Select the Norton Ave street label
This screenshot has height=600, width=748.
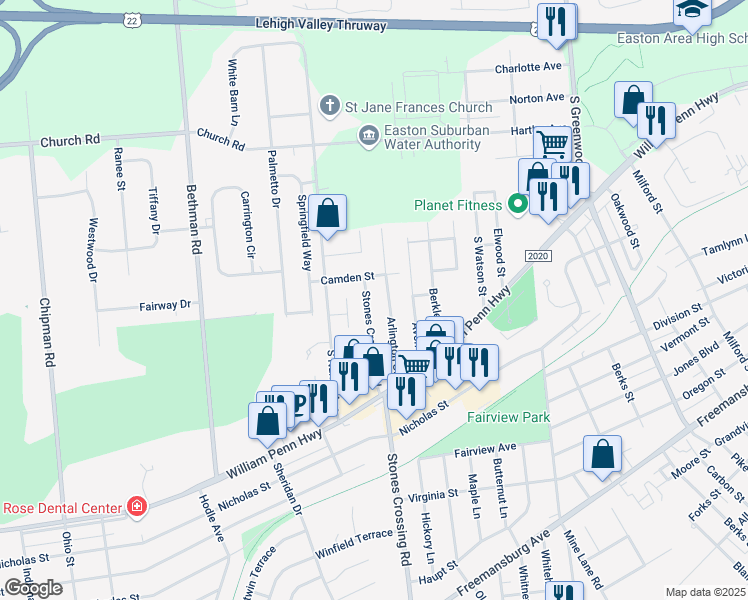[537, 99]
